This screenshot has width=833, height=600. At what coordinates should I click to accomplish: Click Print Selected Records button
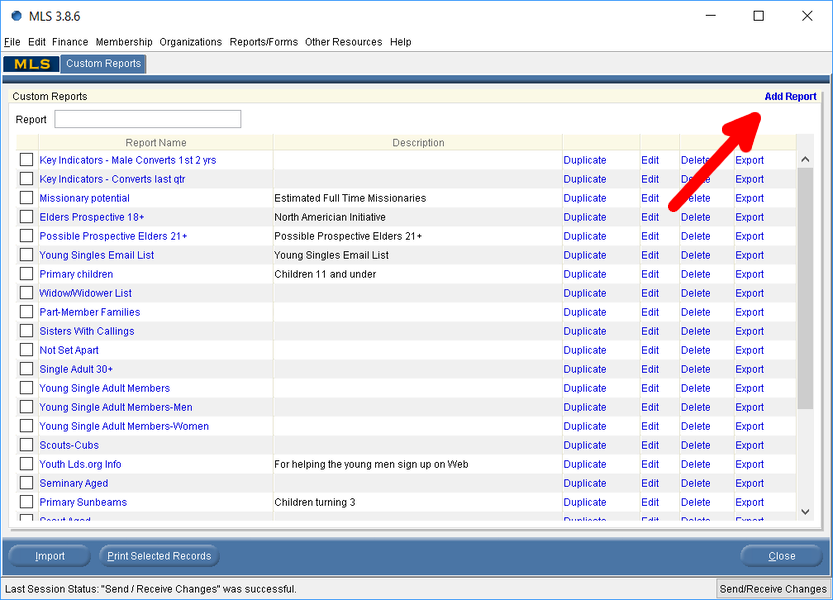coord(159,556)
